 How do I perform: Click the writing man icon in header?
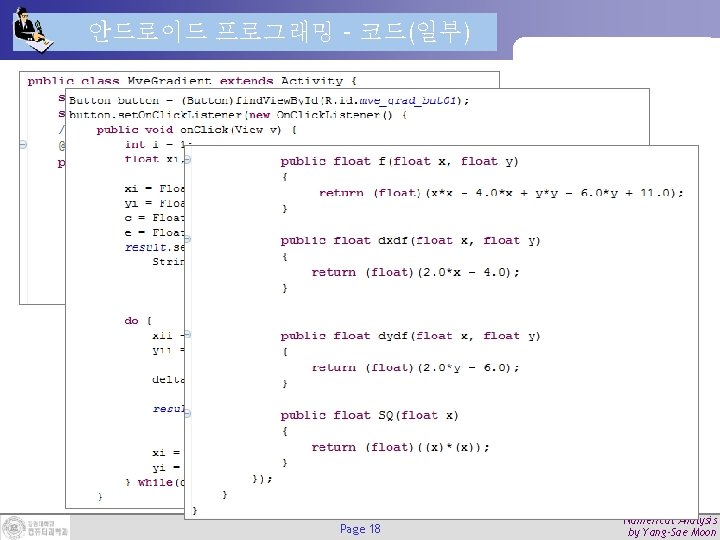click(x=33, y=29)
